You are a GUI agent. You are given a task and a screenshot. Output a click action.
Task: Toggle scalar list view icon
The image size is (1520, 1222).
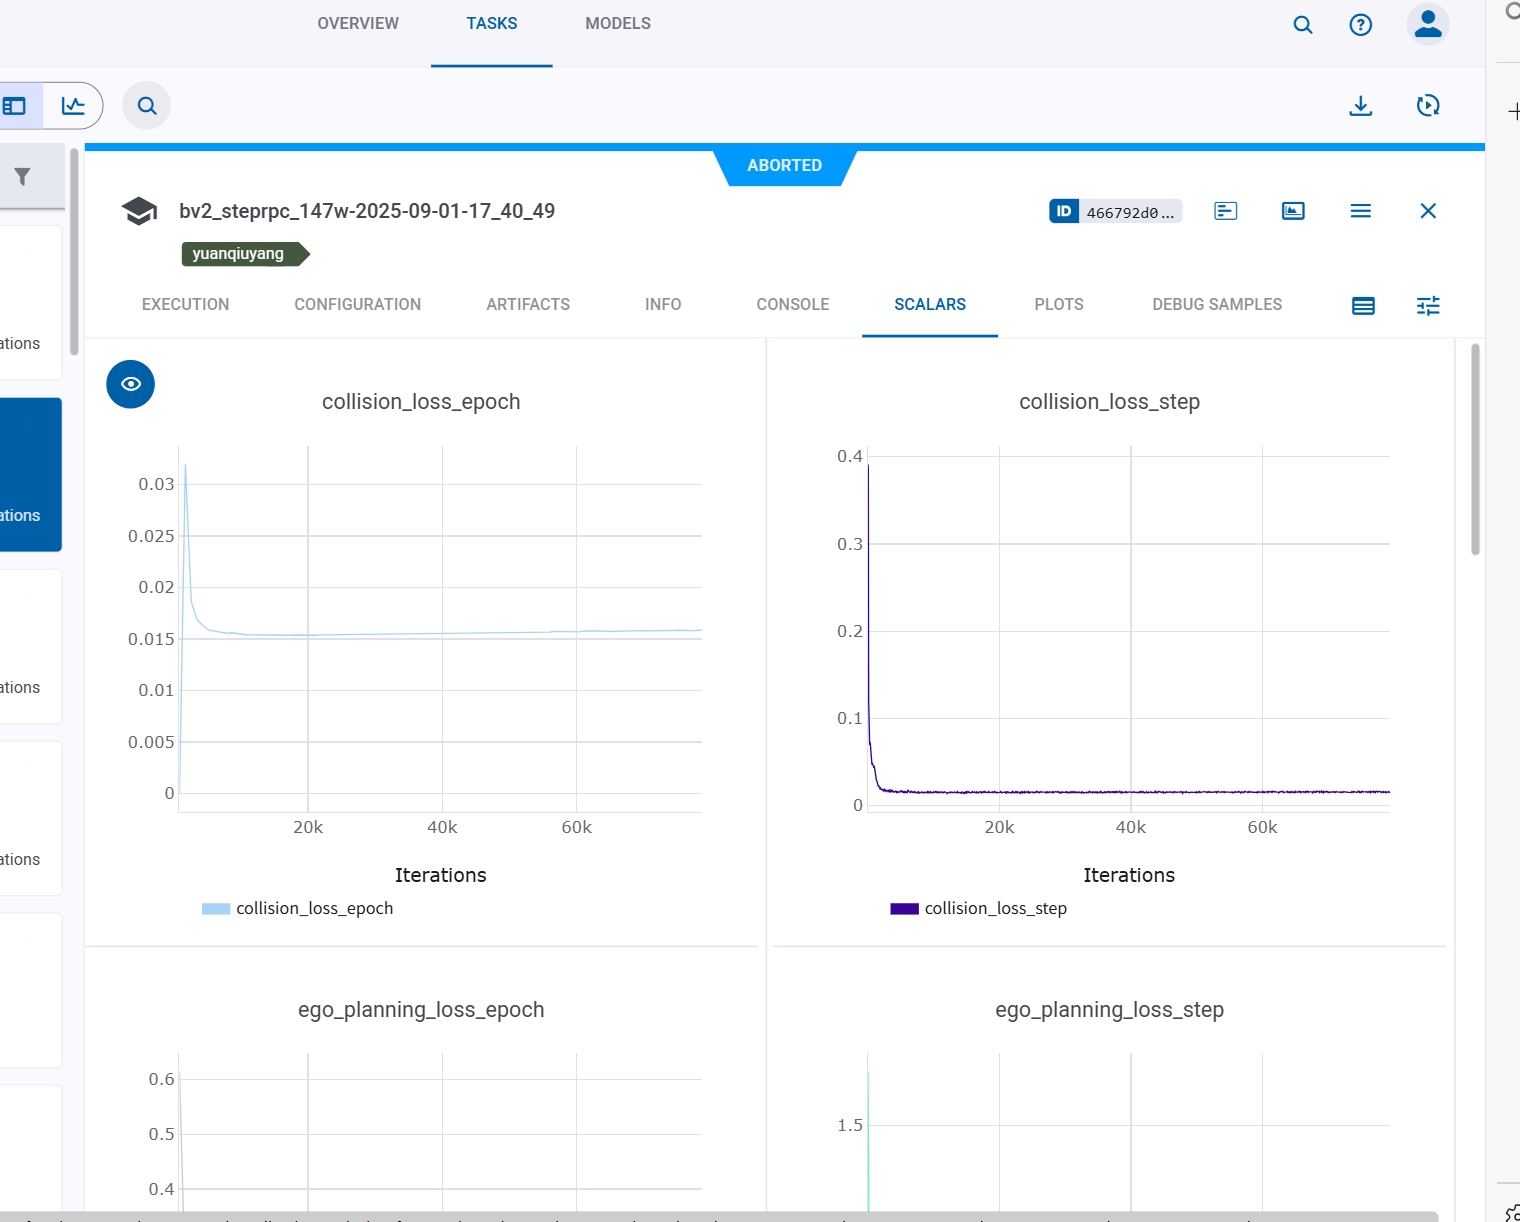click(1363, 306)
